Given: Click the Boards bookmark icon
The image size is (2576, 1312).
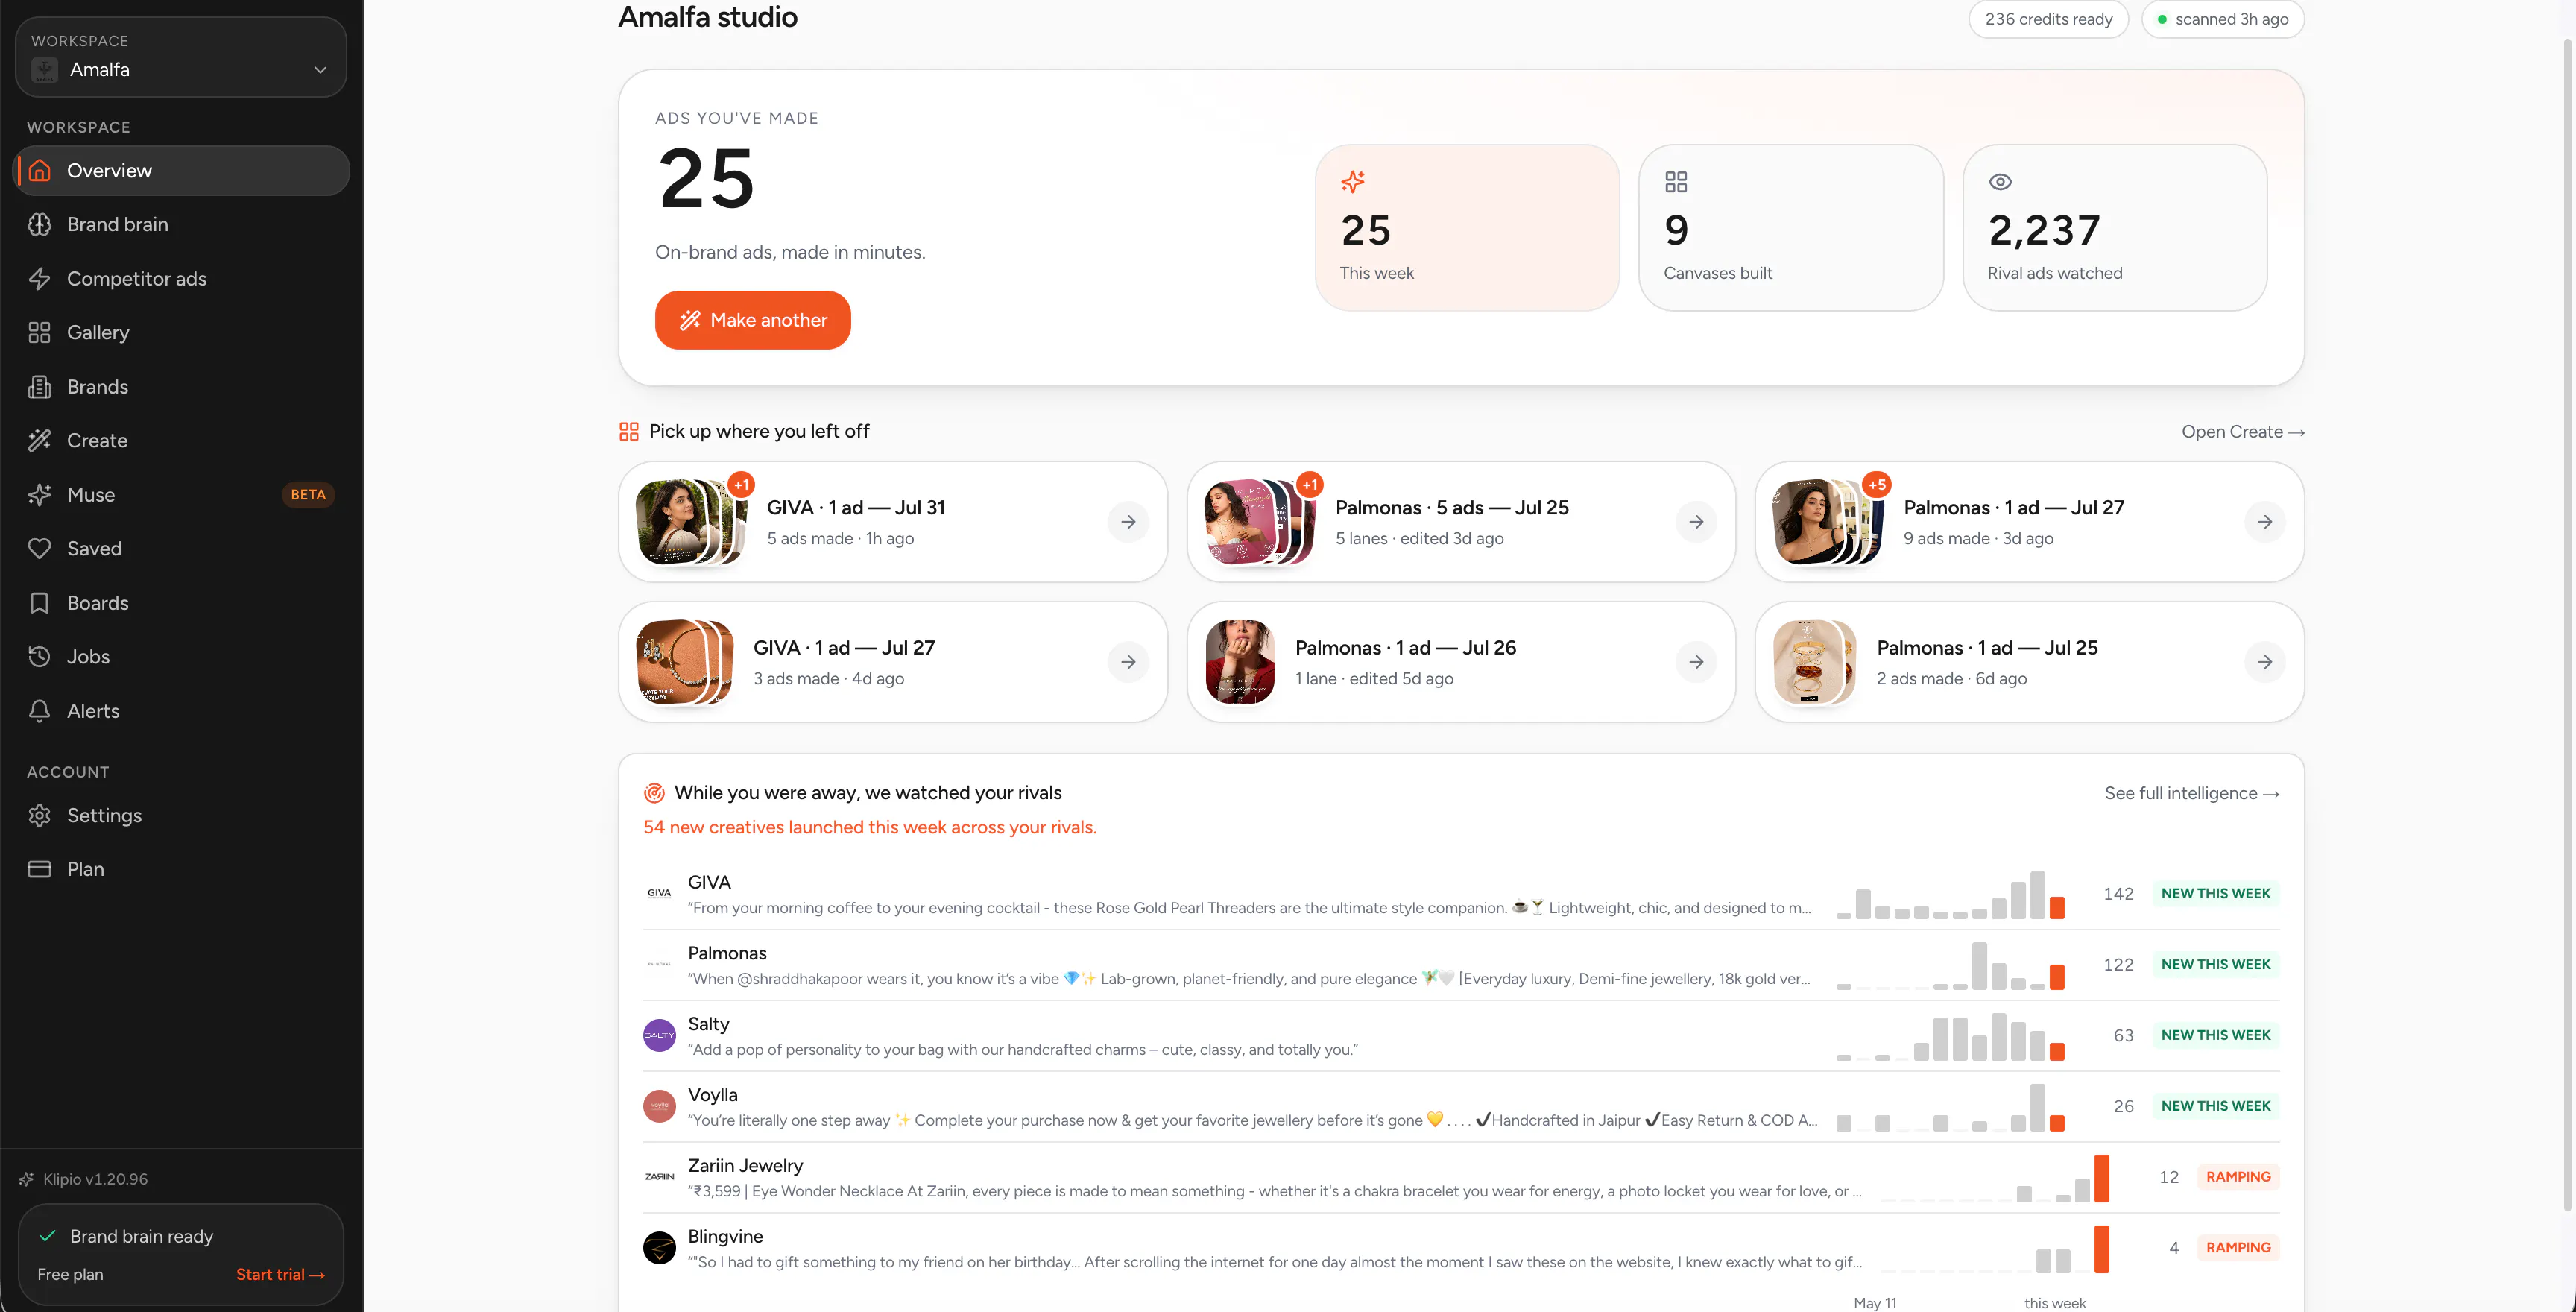Looking at the screenshot, I should [x=40, y=602].
